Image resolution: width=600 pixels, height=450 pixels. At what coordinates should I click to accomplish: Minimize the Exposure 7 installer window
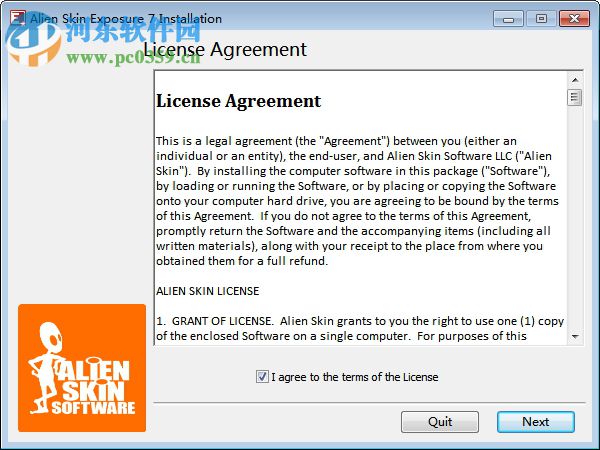tap(508, 19)
